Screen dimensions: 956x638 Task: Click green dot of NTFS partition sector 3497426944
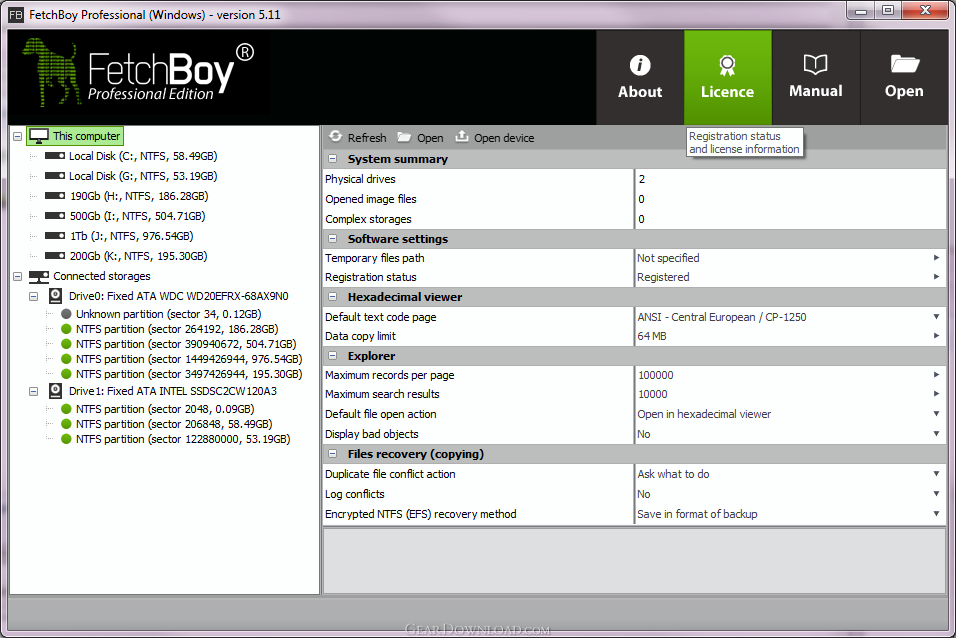pyautogui.click(x=66, y=375)
